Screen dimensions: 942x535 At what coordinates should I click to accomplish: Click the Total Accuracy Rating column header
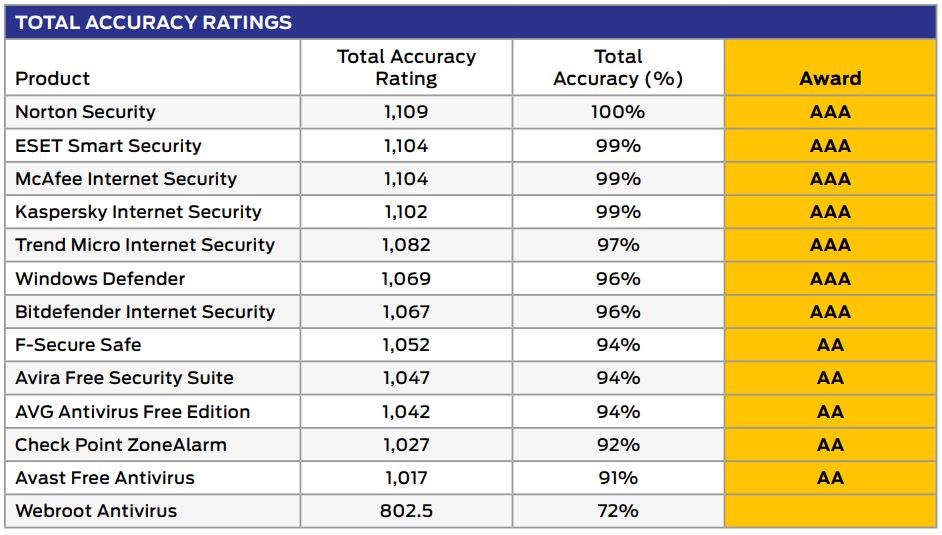(406, 67)
